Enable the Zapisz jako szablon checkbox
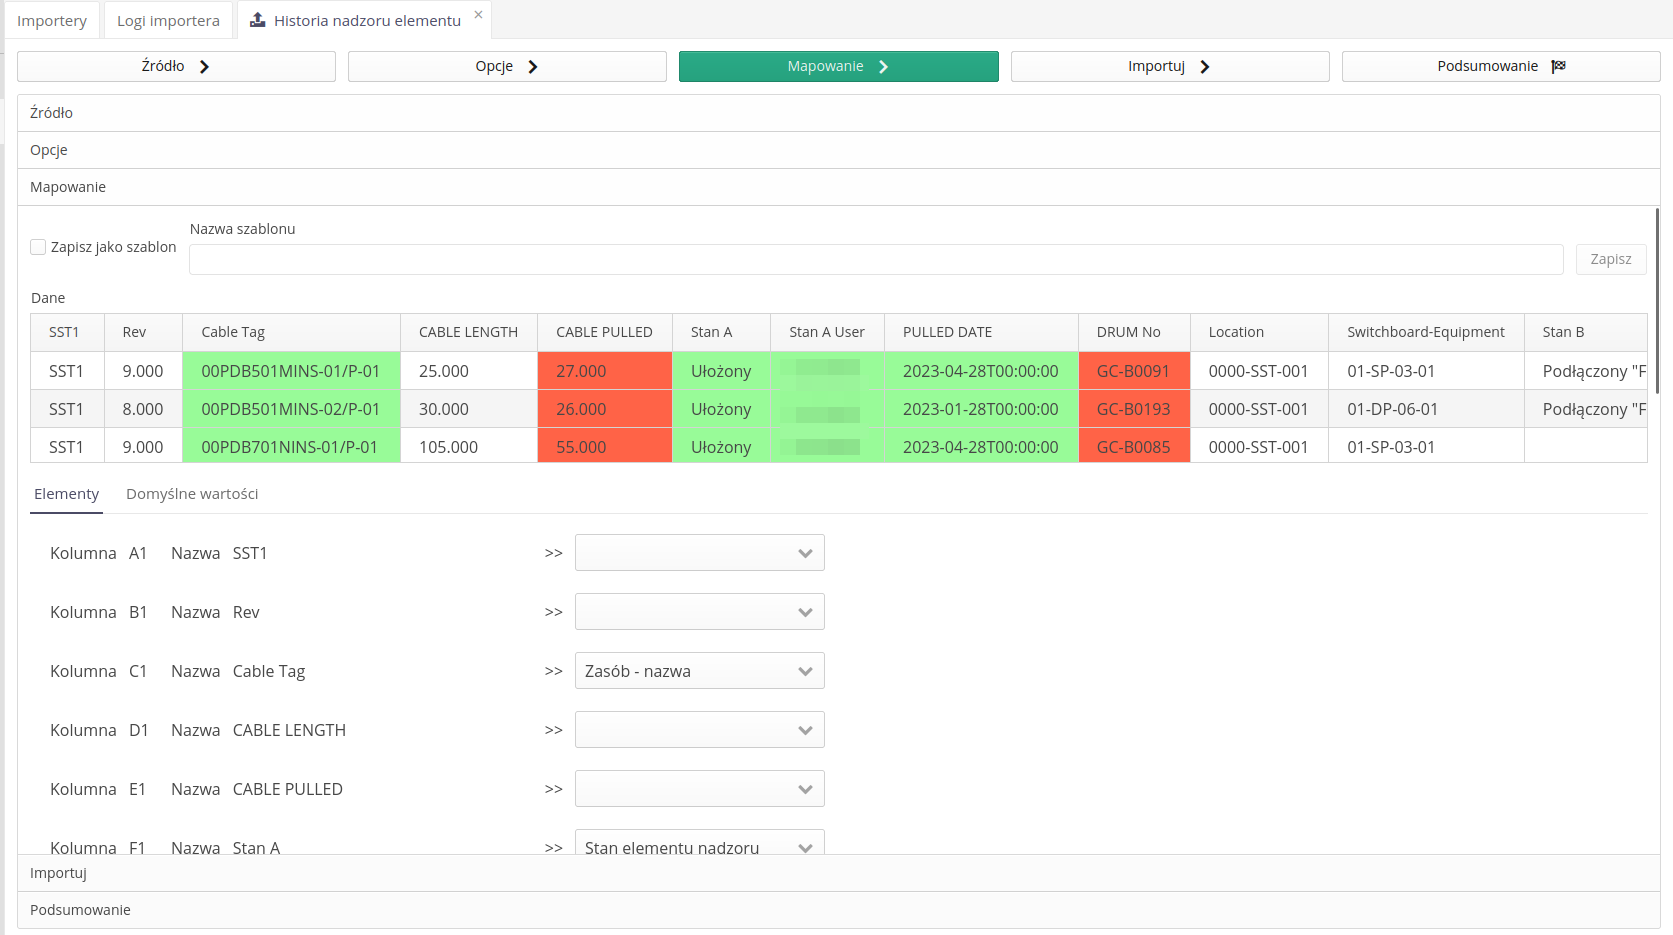The height and width of the screenshot is (935, 1673). click(38, 247)
